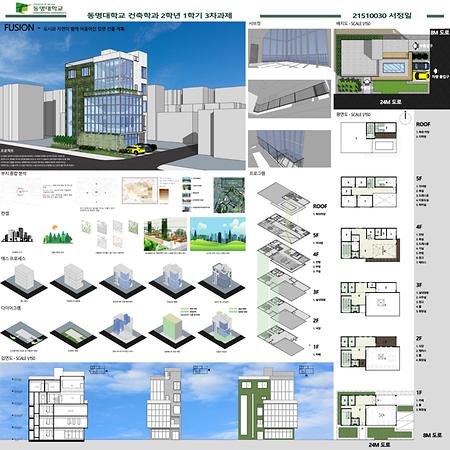Click the Tongmyong University logo at top left
The height and width of the screenshot is (450, 450).
click(40, 8)
